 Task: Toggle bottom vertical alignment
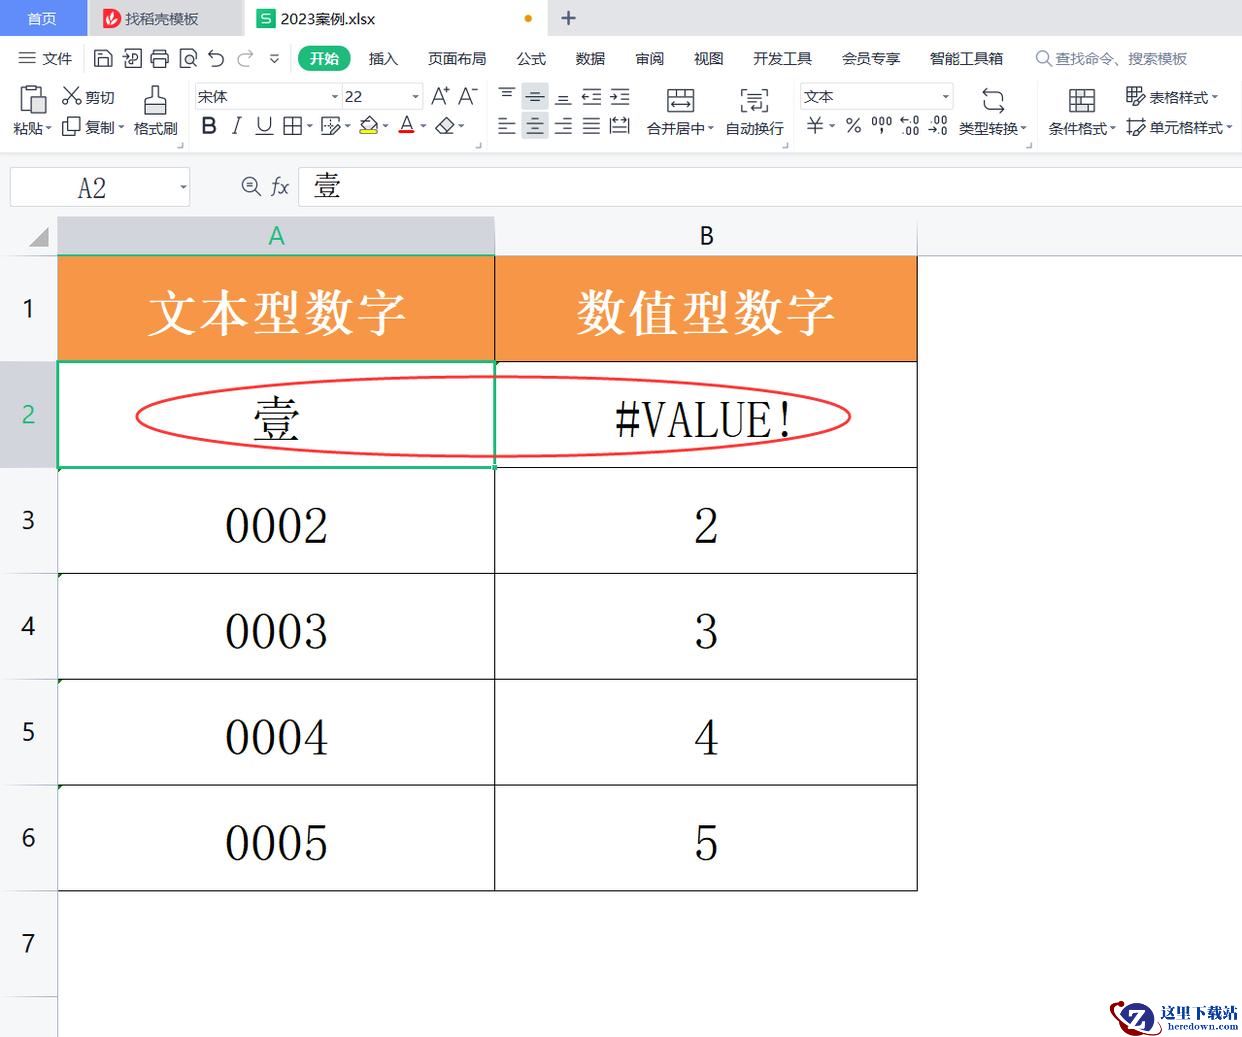click(x=563, y=97)
